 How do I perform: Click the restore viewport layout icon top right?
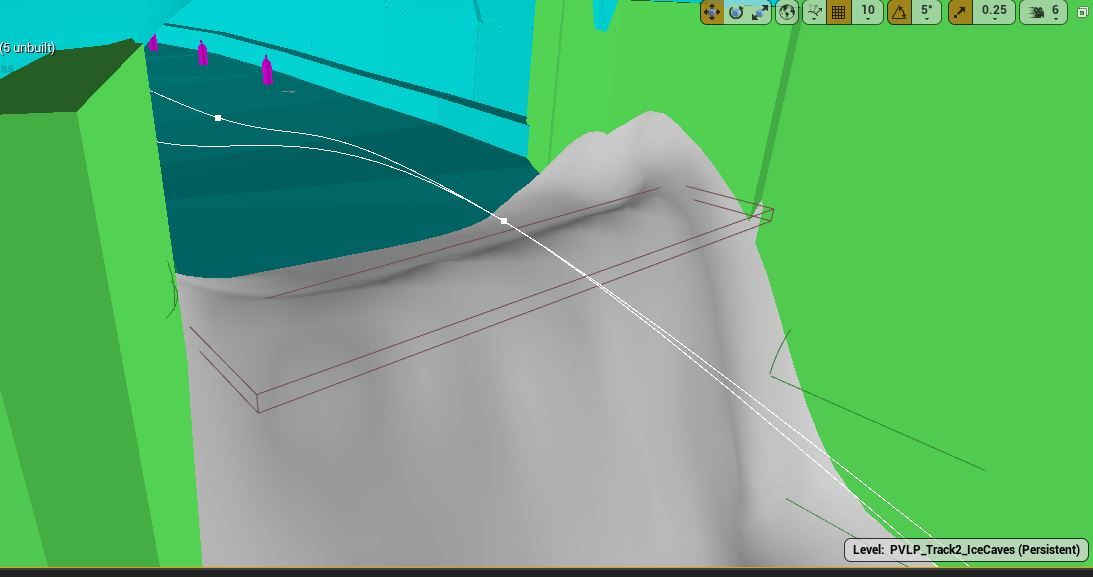tap(1080, 13)
